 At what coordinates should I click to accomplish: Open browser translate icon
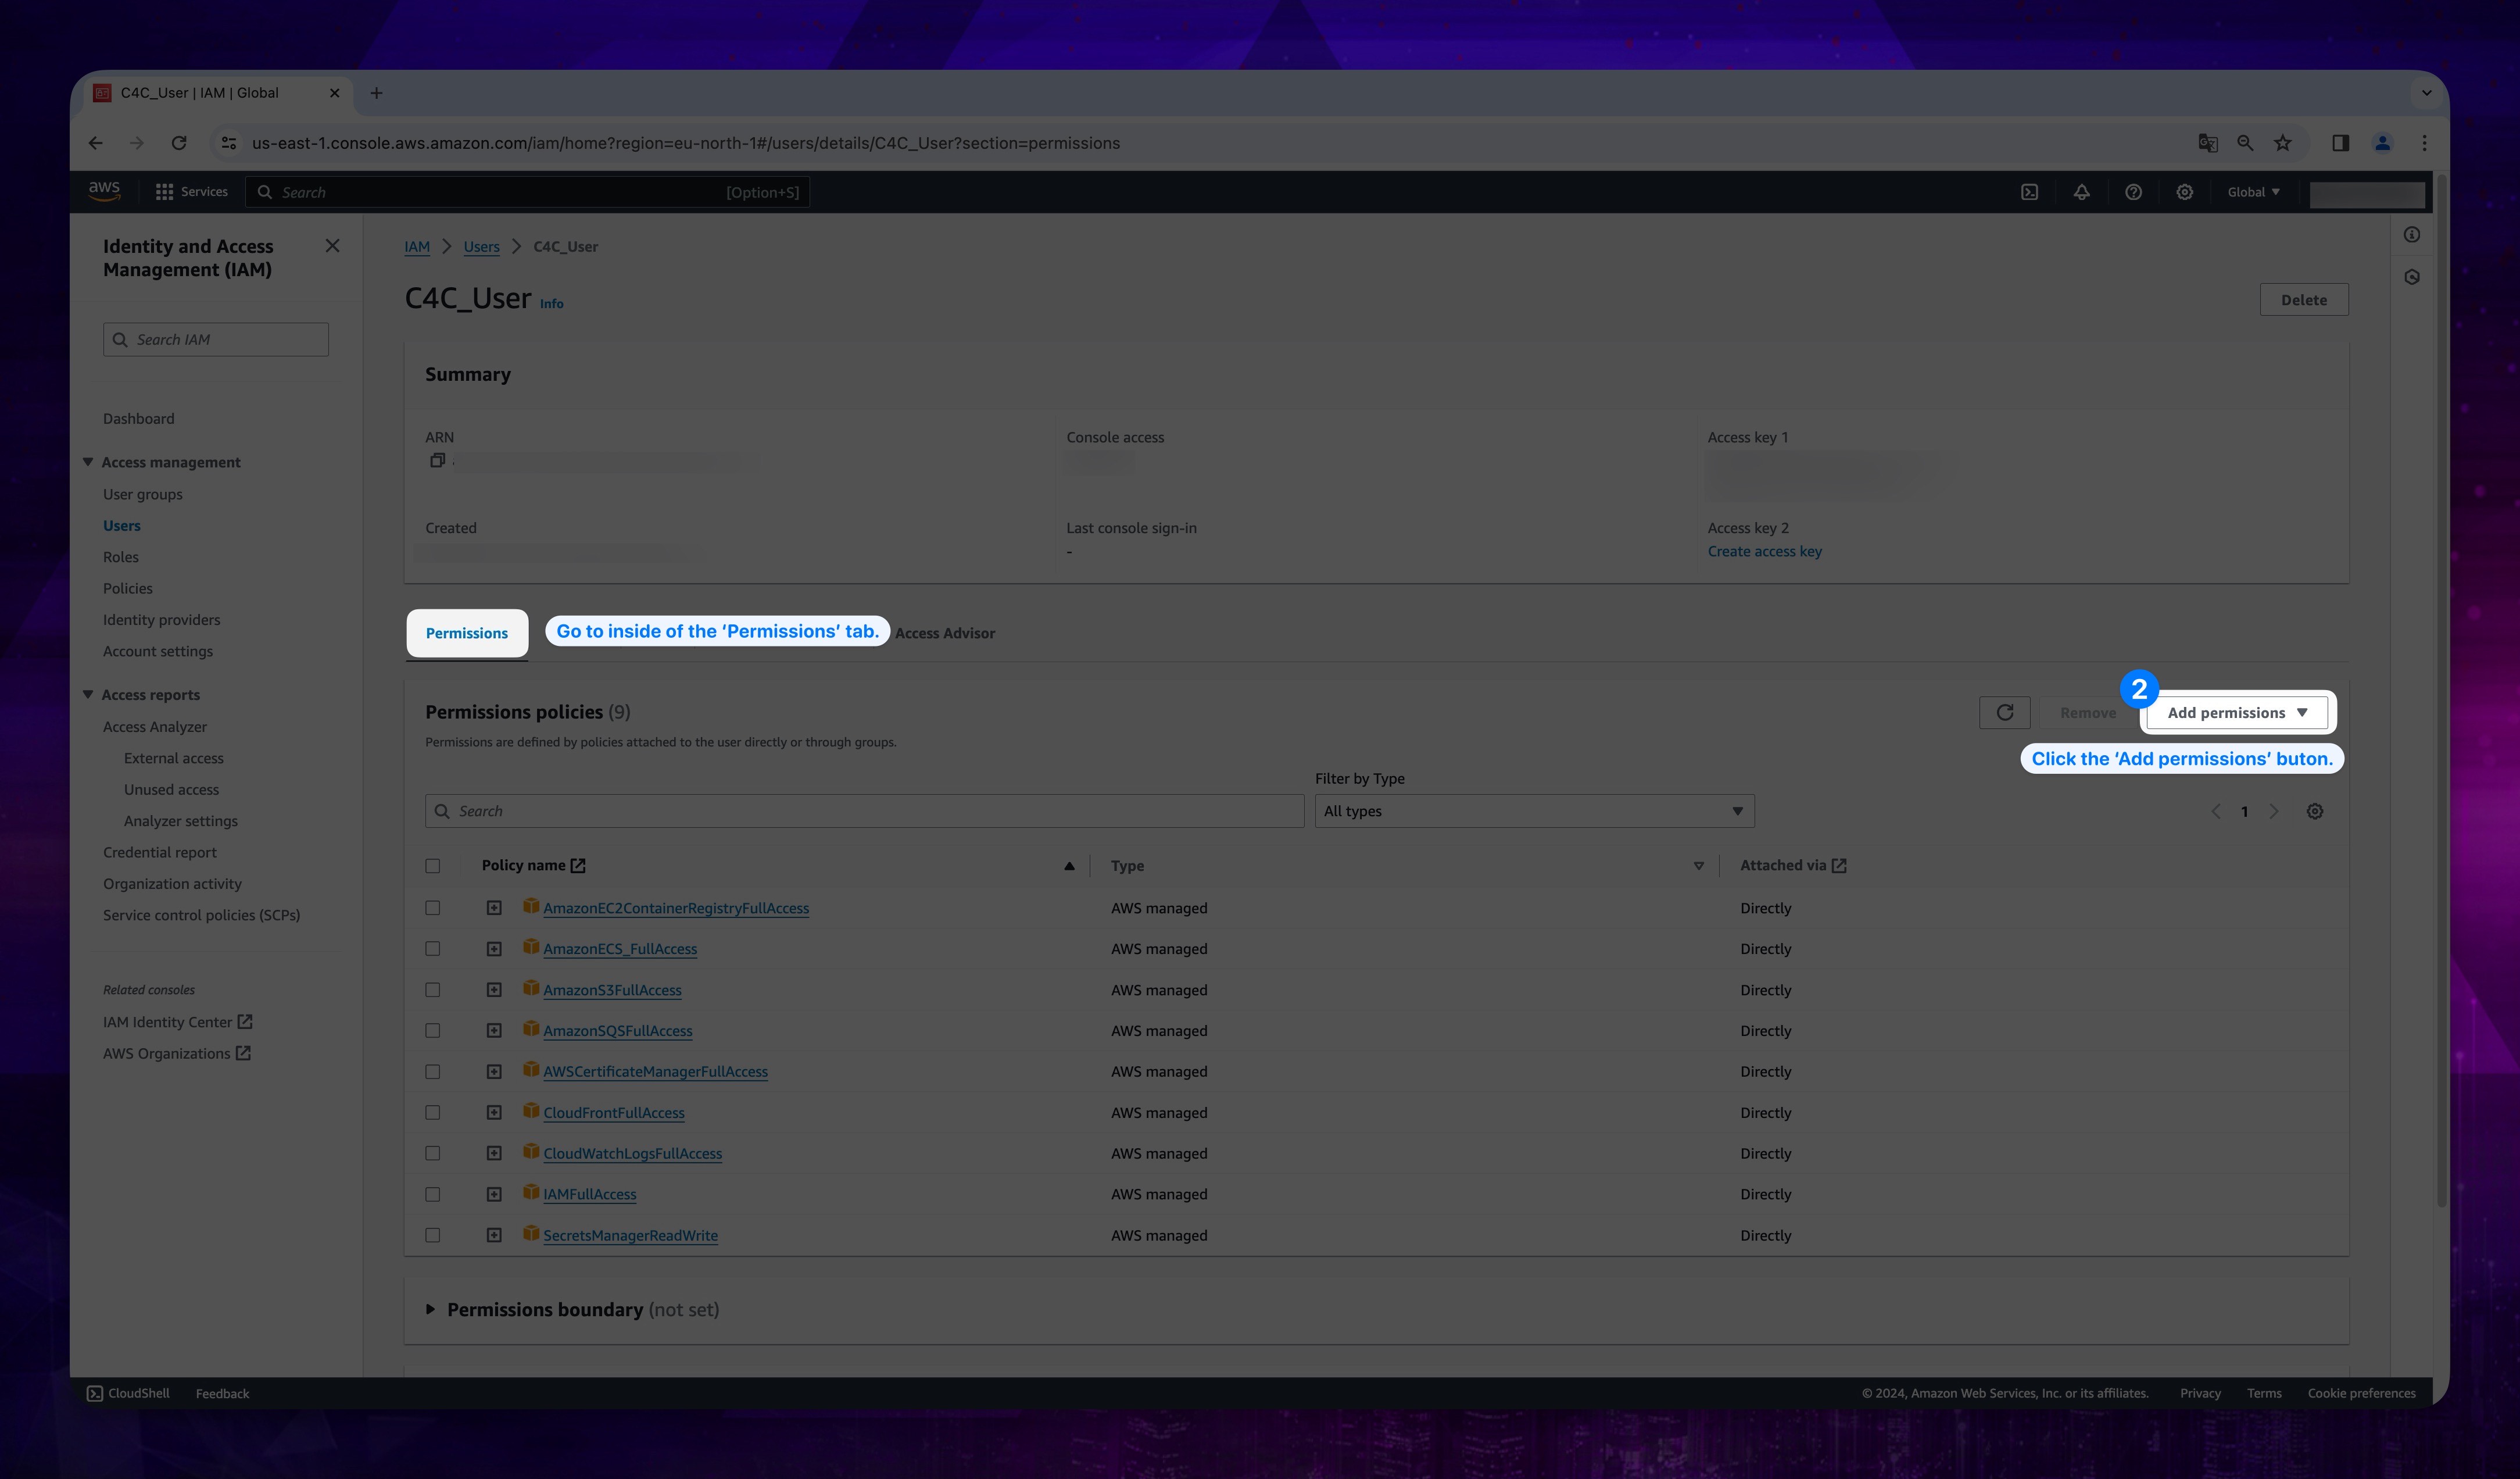(2208, 143)
